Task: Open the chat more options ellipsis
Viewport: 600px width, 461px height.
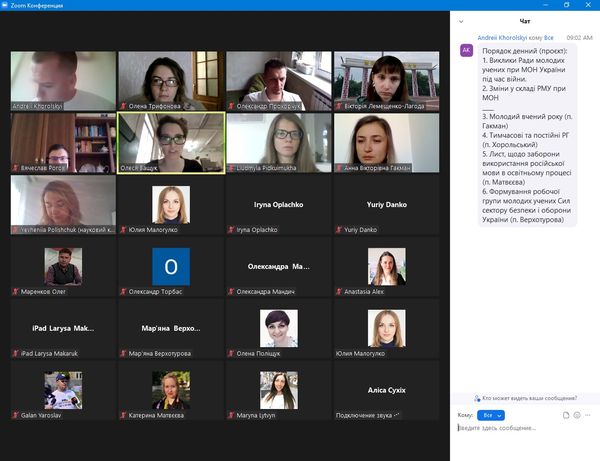Action: 587,414
